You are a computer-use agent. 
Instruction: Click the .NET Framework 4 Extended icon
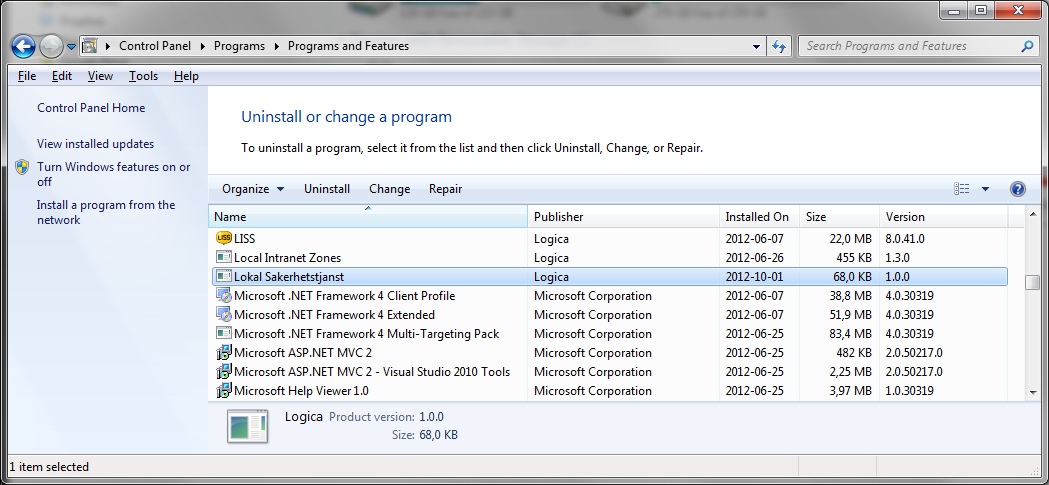(224, 314)
